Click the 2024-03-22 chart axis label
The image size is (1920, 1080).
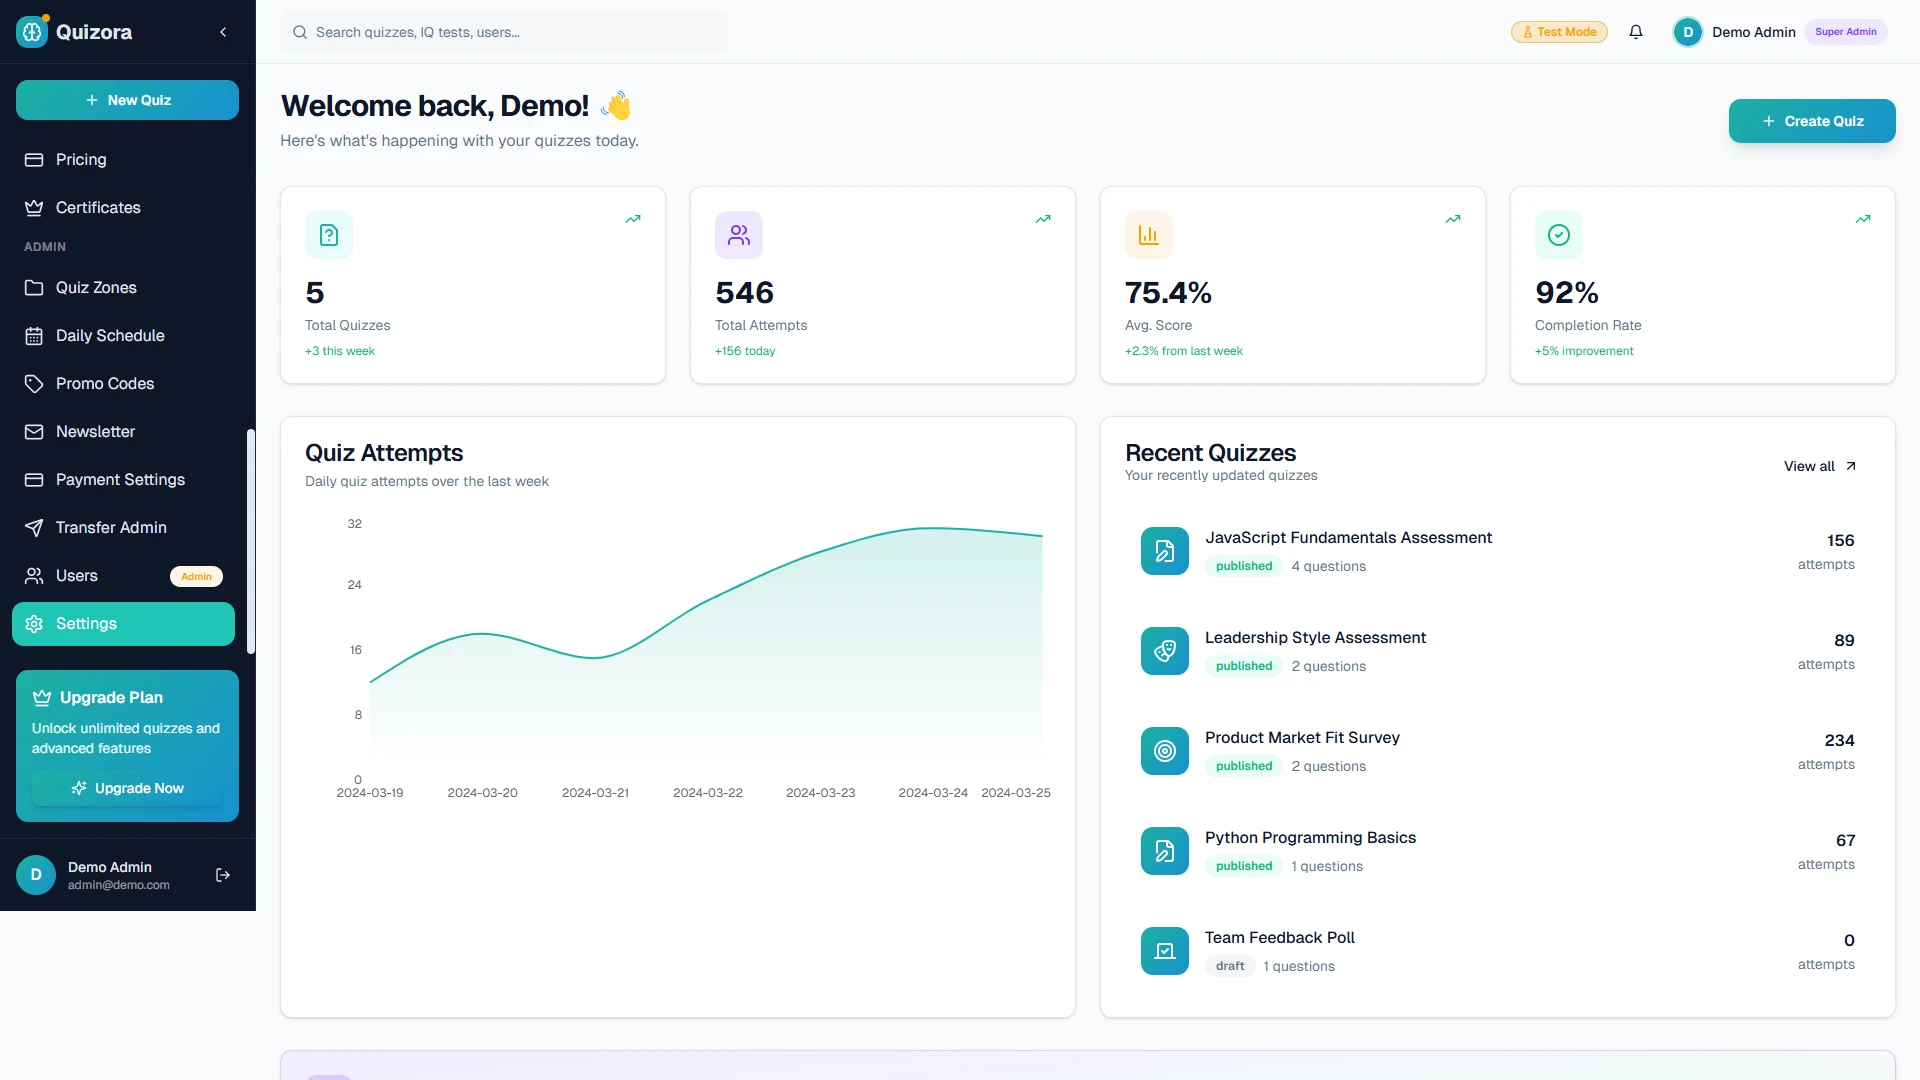pos(708,793)
